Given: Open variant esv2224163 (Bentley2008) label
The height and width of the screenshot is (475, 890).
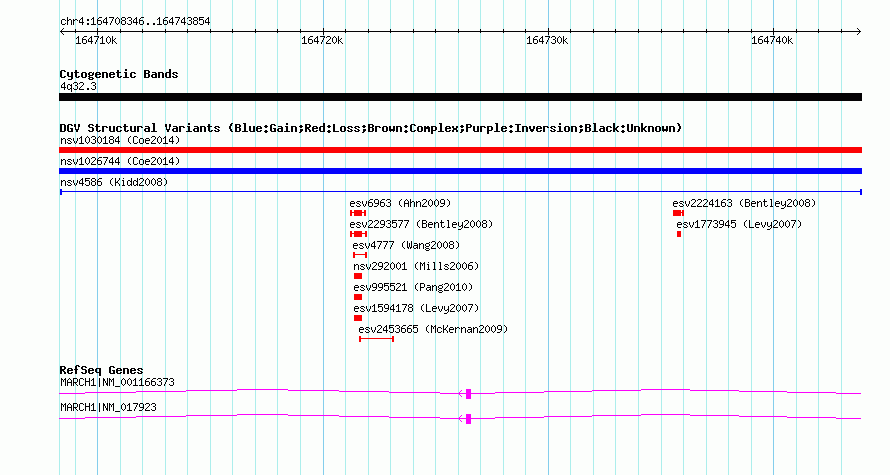Looking at the screenshot, I should coord(744,203).
